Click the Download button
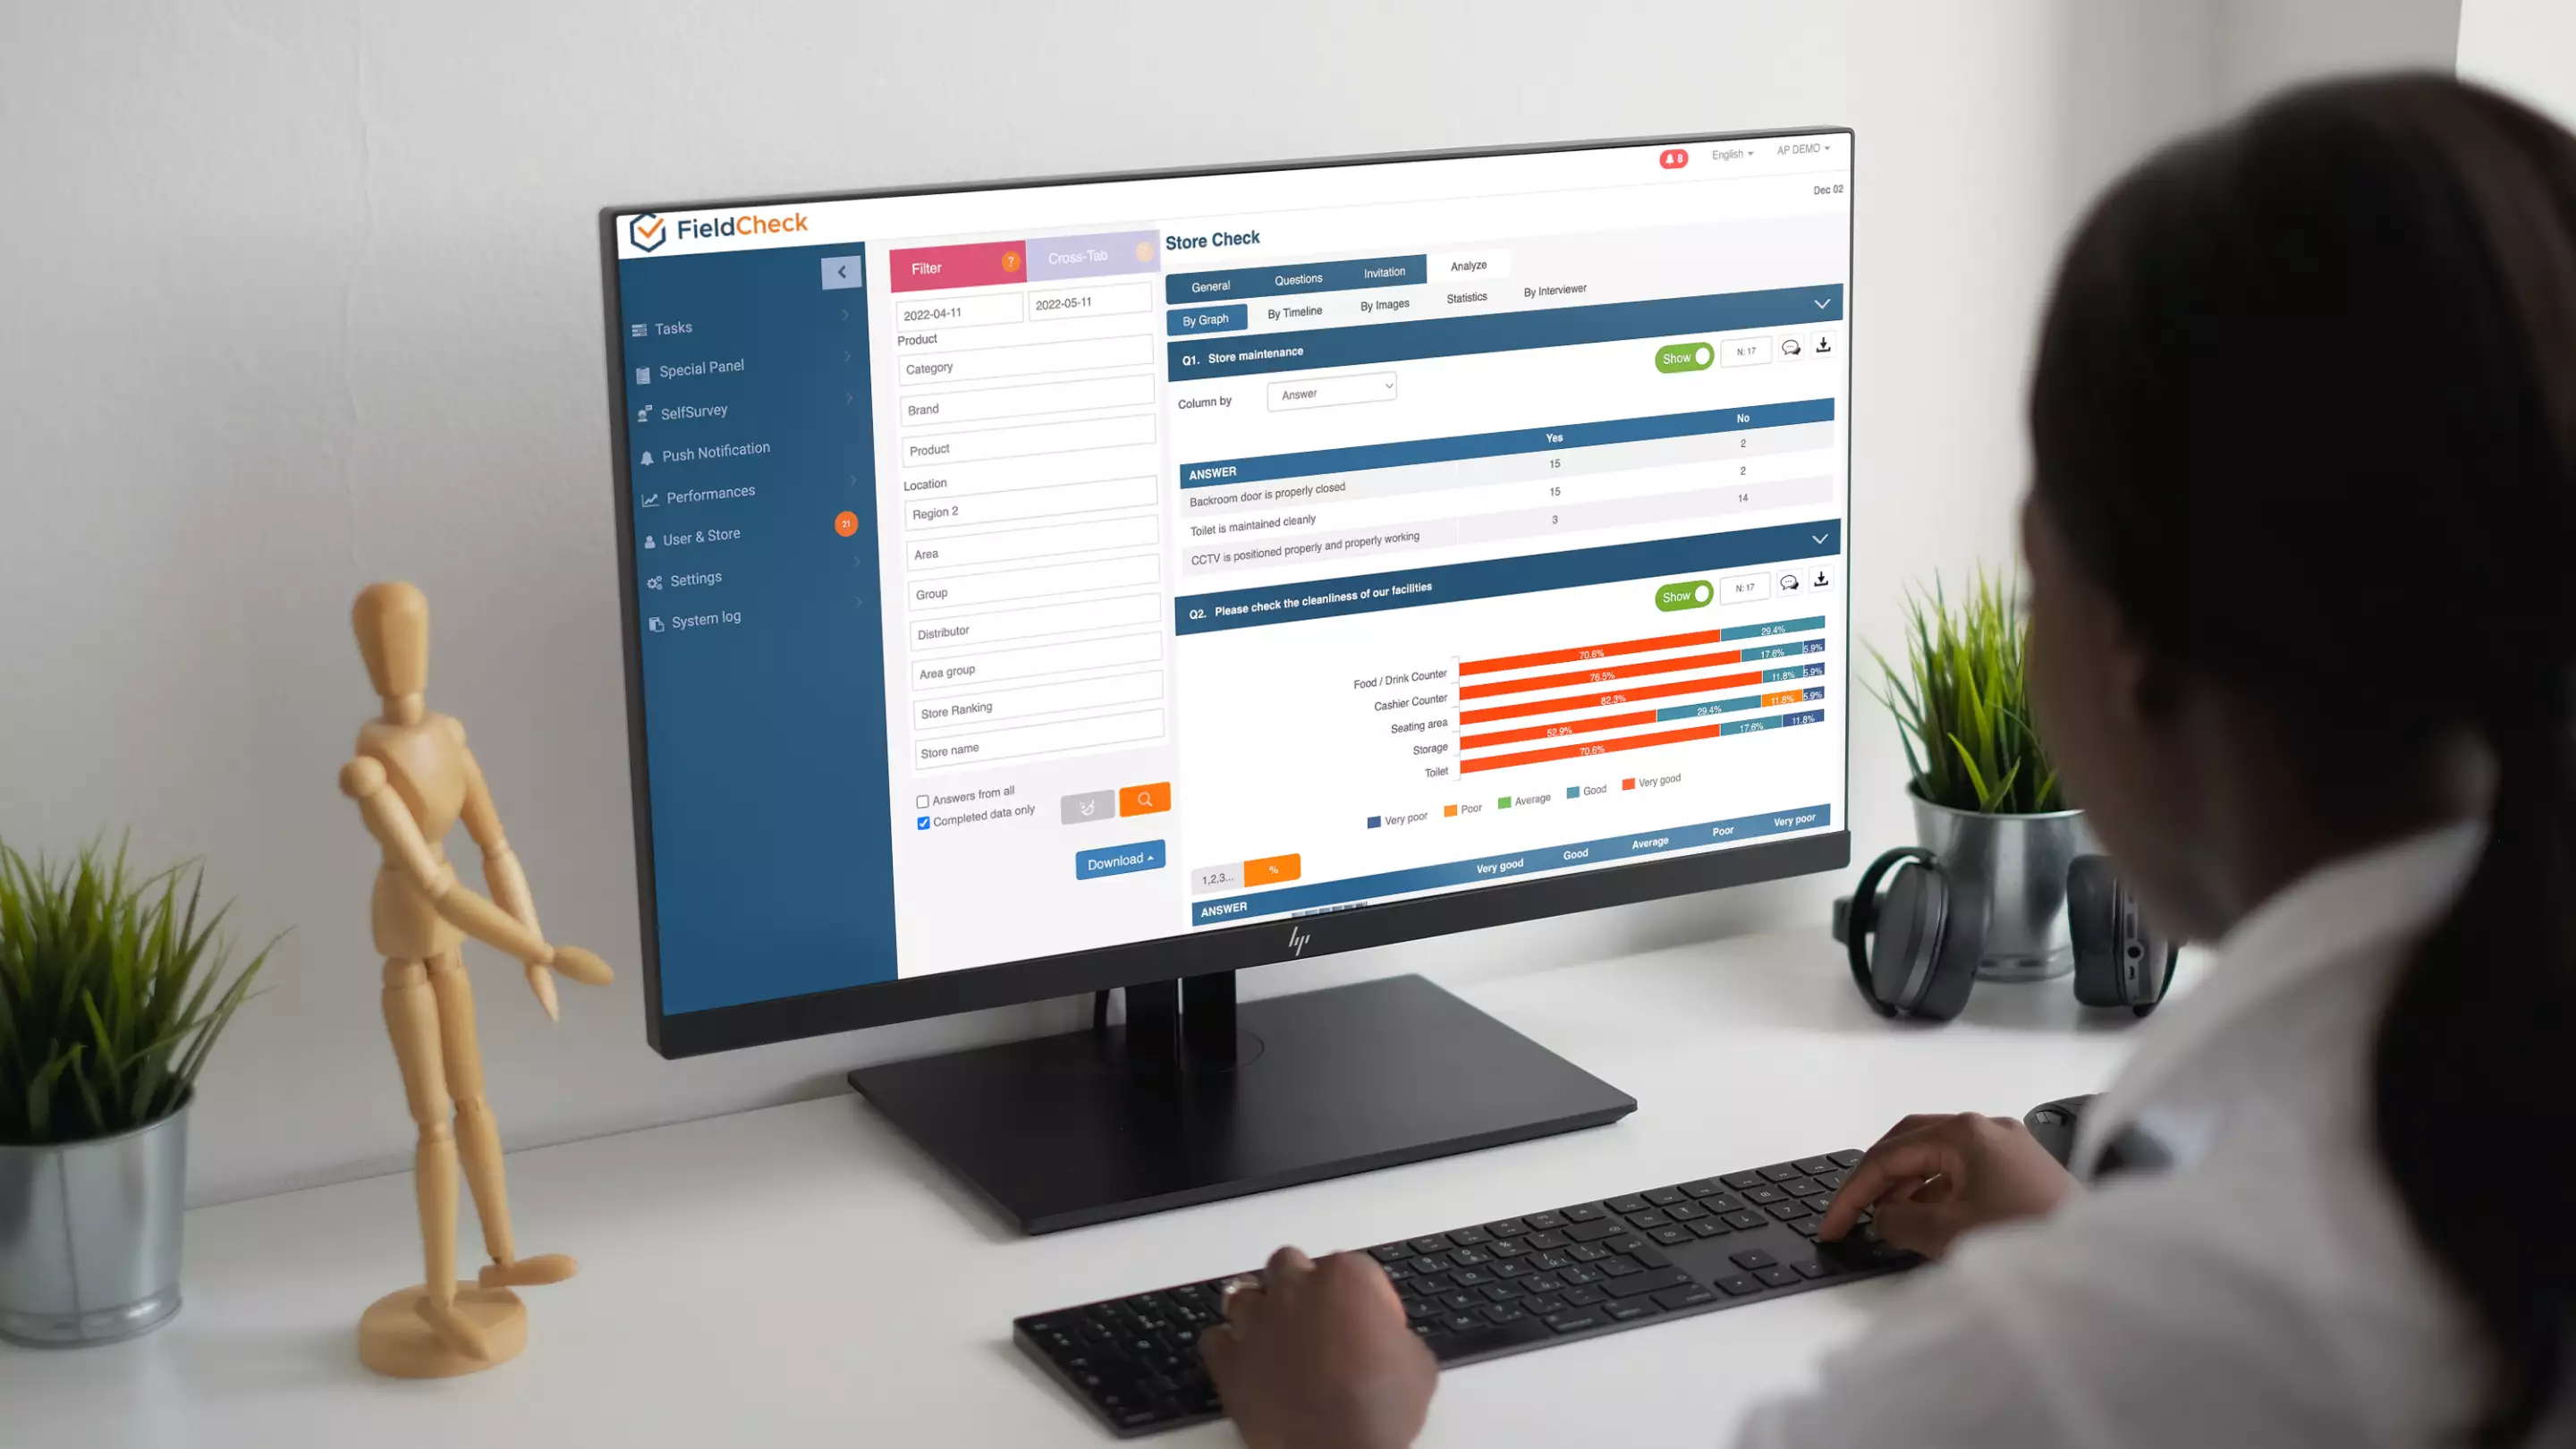This screenshot has height=1449, width=2576. coord(1116,860)
